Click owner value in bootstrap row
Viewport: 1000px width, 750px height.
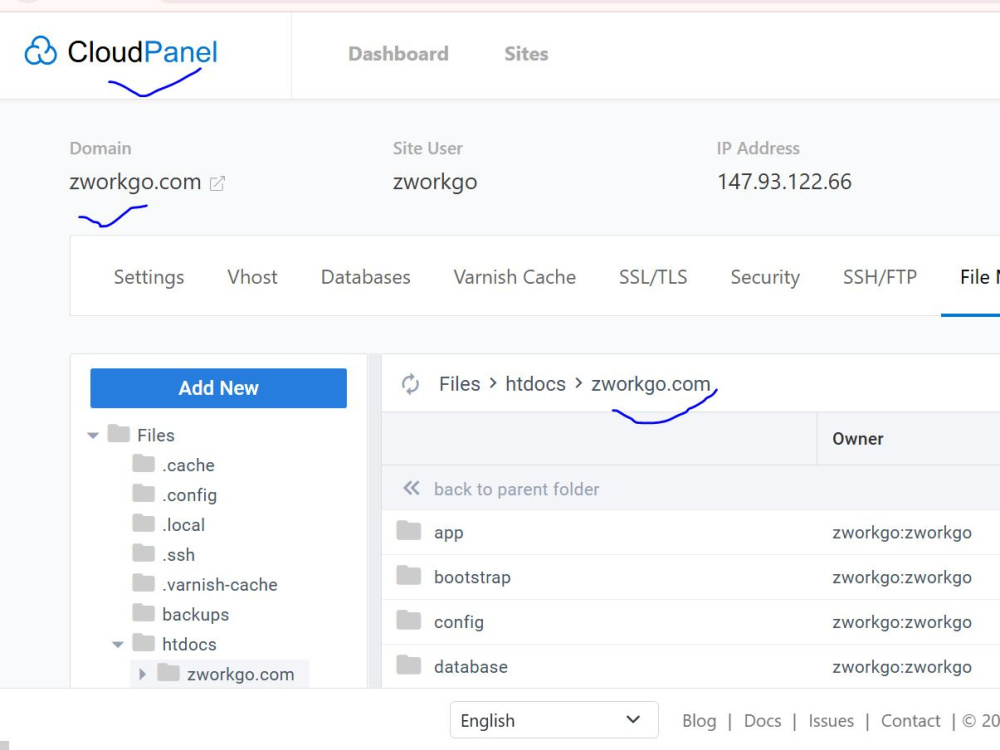tap(902, 577)
